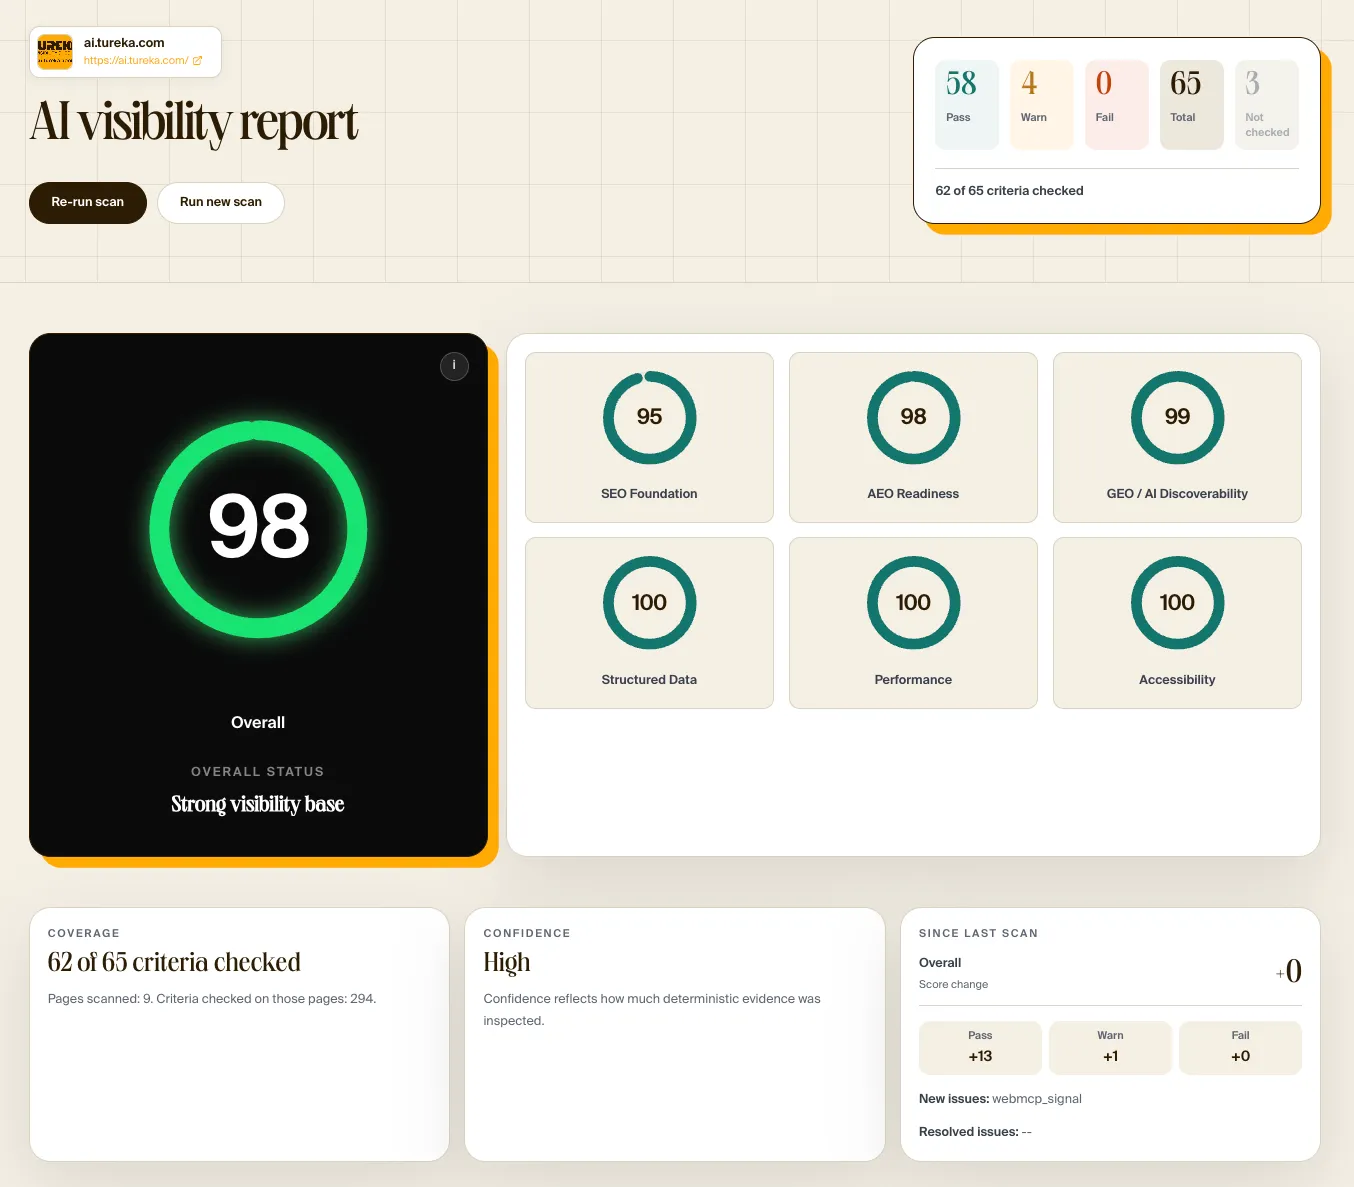
Task: Open the Structured Data score card
Action: (649, 623)
